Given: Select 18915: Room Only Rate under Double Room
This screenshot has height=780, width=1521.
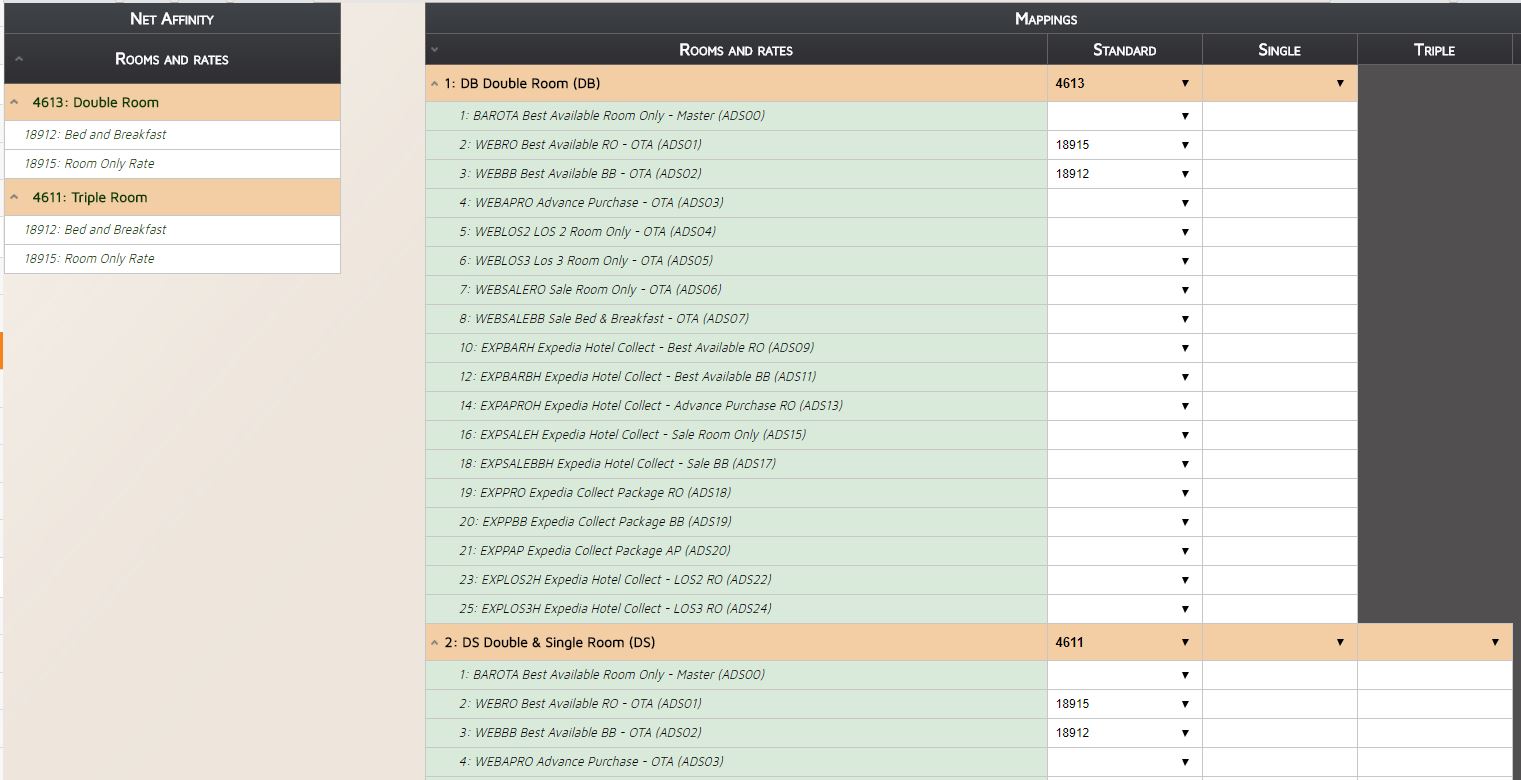Looking at the screenshot, I should coord(172,164).
